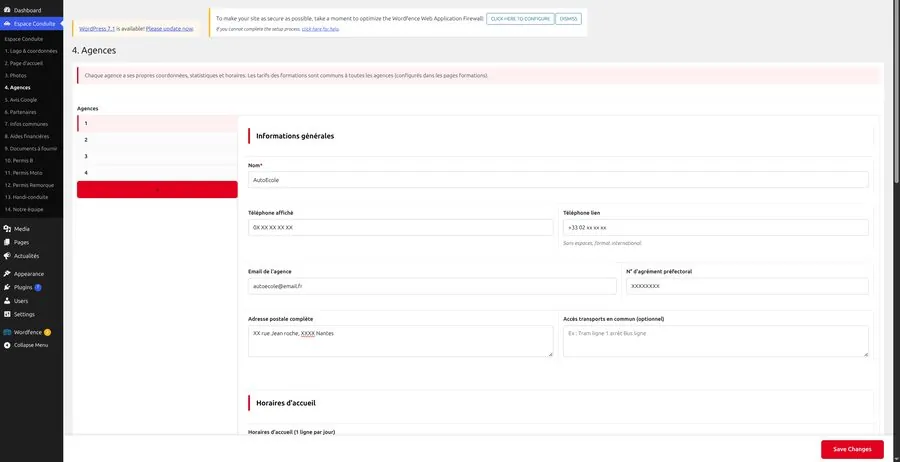Open the Media menu label
Viewport: 900px width, 462px height.
pos(22,228)
